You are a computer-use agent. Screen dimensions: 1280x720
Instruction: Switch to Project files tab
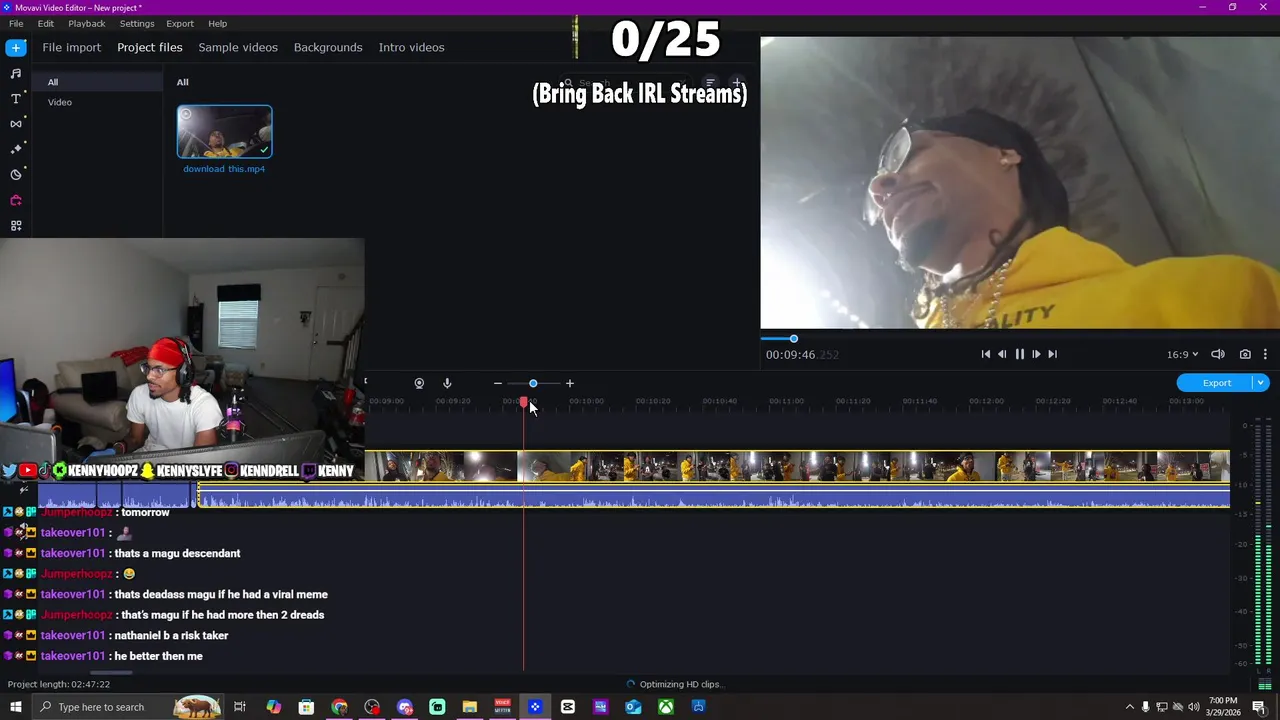point(150,47)
